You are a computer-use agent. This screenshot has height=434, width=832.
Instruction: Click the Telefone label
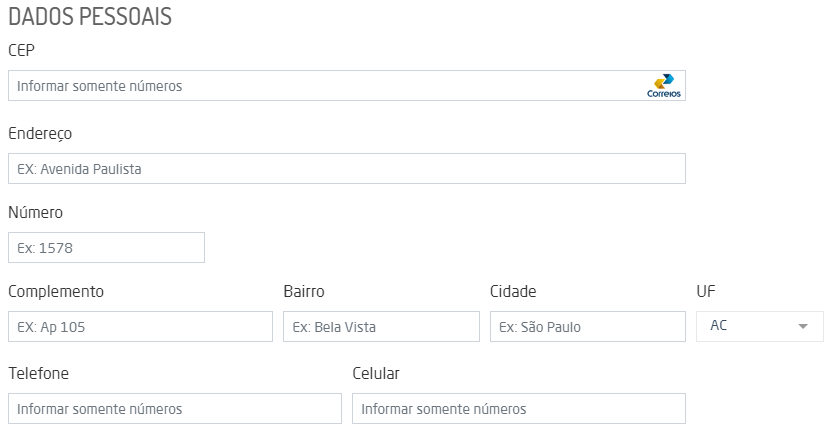pyautogui.click(x=38, y=373)
